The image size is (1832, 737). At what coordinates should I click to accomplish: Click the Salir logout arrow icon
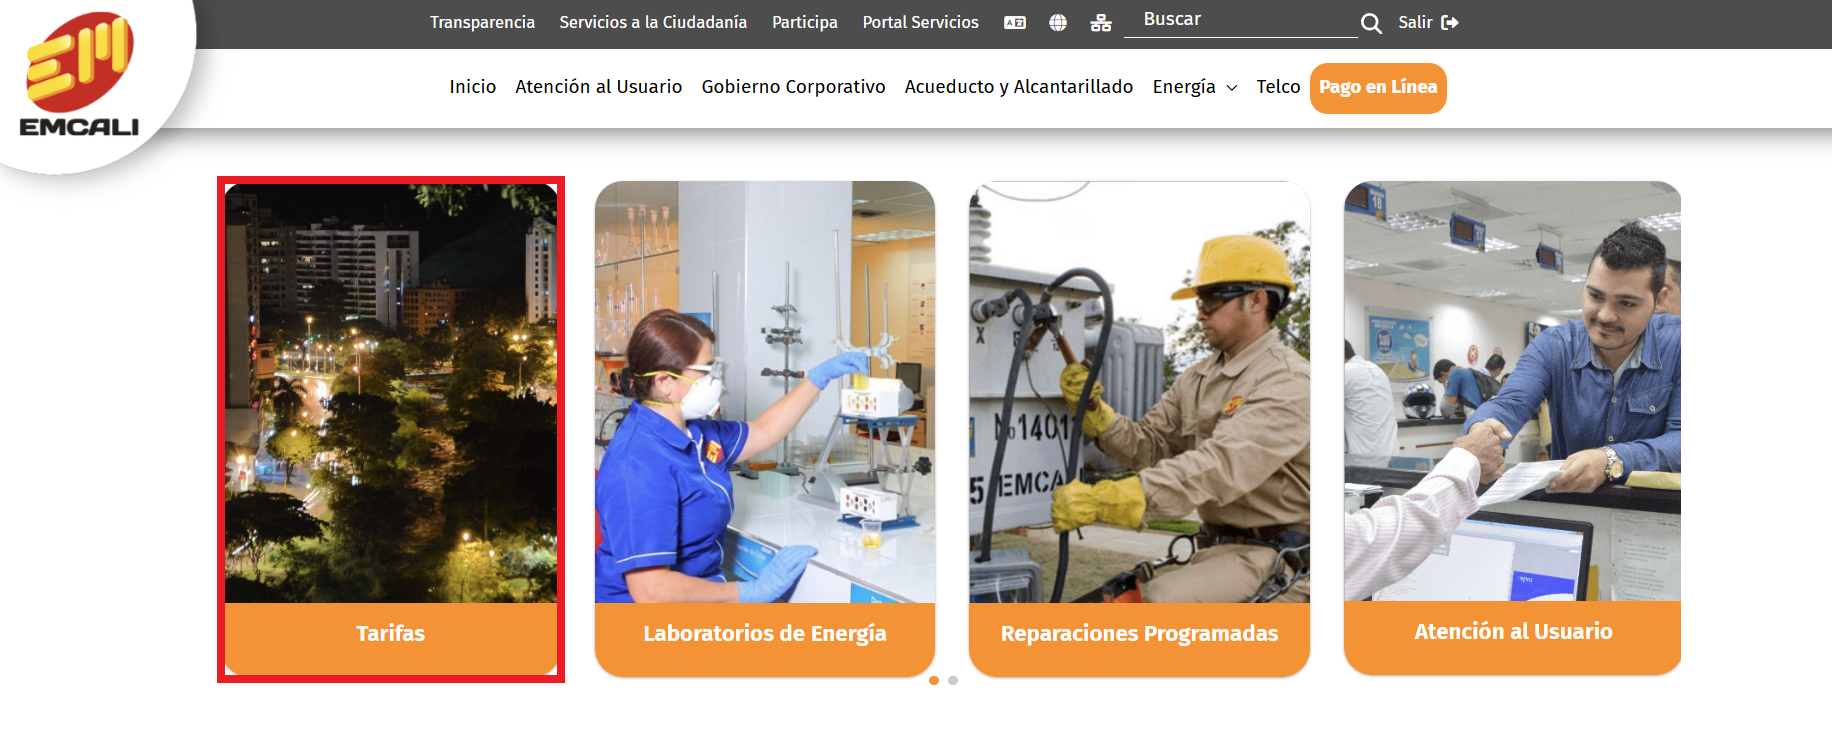1450,22
